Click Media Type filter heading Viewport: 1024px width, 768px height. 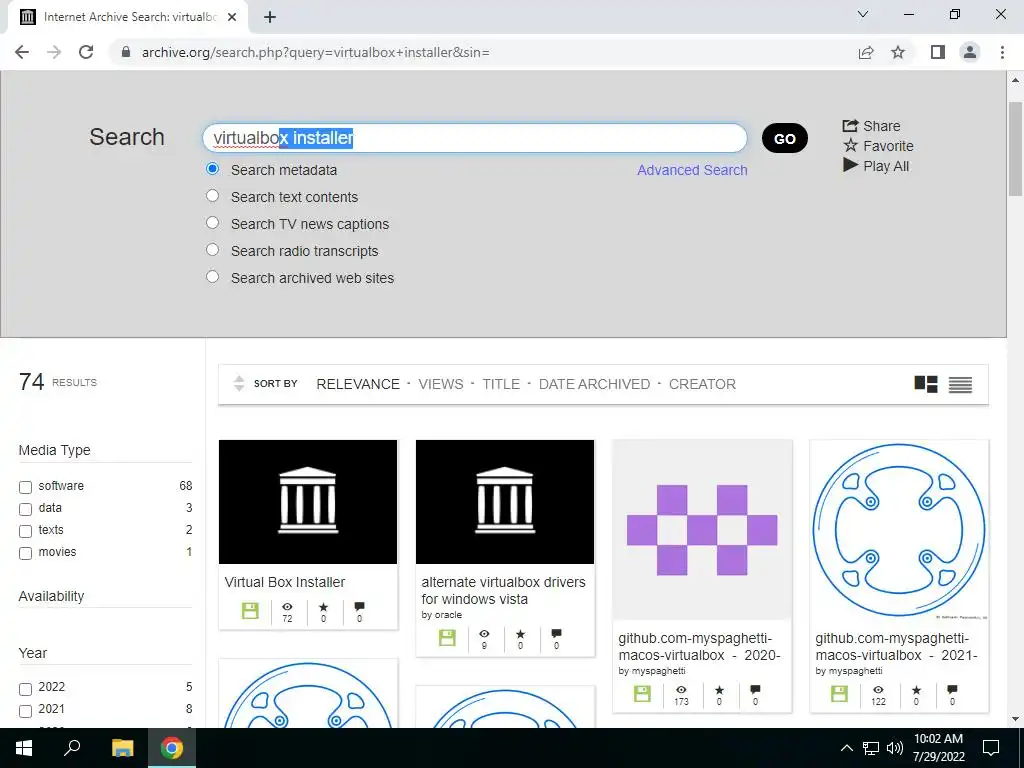[x=54, y=450]
